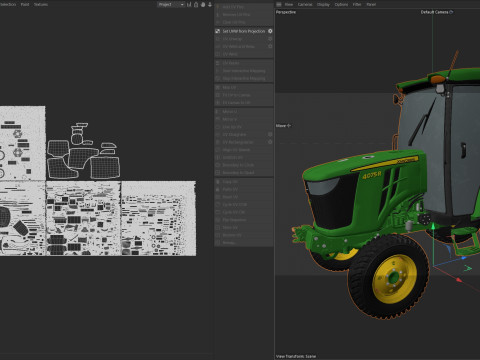The image size is (480, 360).
Task: Choose Align UV Island command
Action: pyautogui.click(x=244, y=150)
